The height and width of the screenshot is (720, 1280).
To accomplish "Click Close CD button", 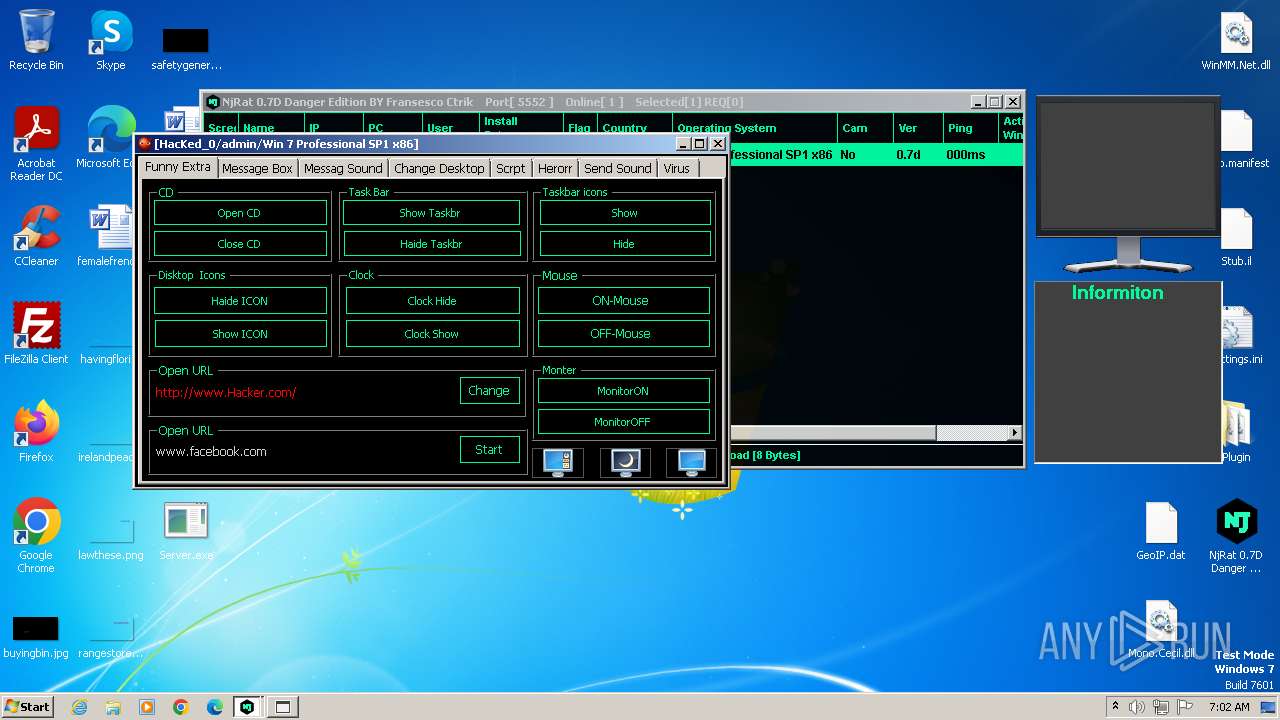I will tap(240, 244).
